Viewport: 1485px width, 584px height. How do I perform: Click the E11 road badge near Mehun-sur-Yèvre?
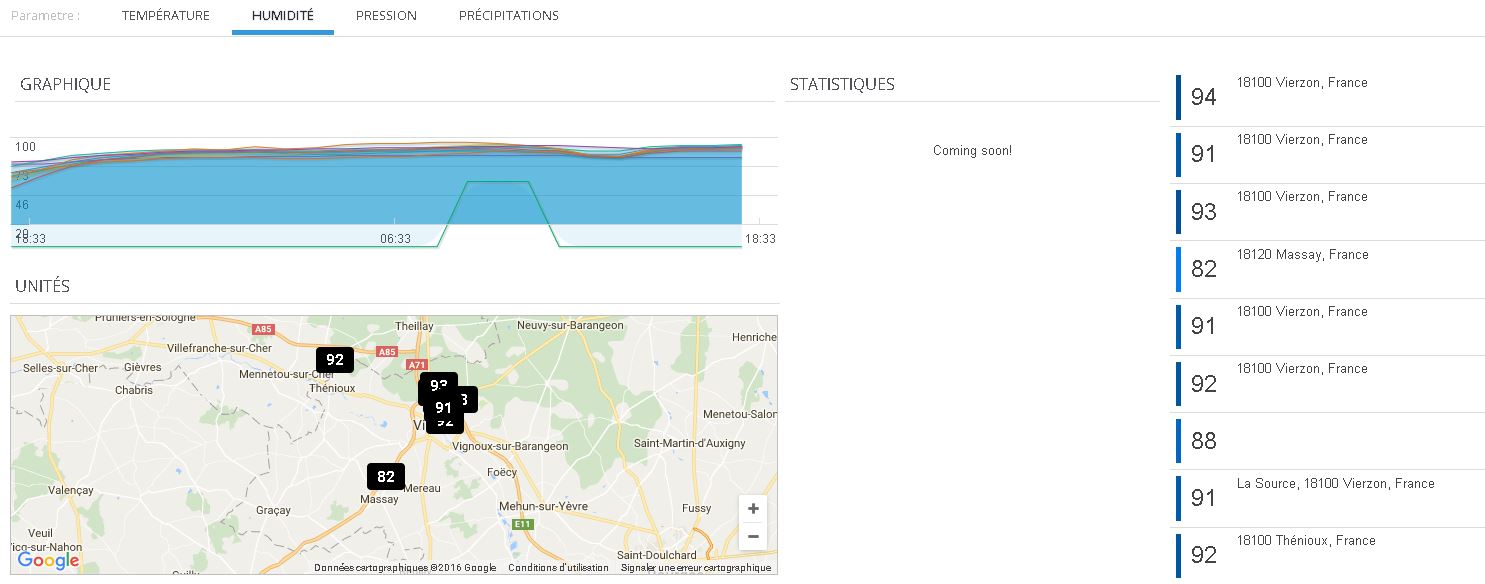pyautogui.click(x=523, y=524)
